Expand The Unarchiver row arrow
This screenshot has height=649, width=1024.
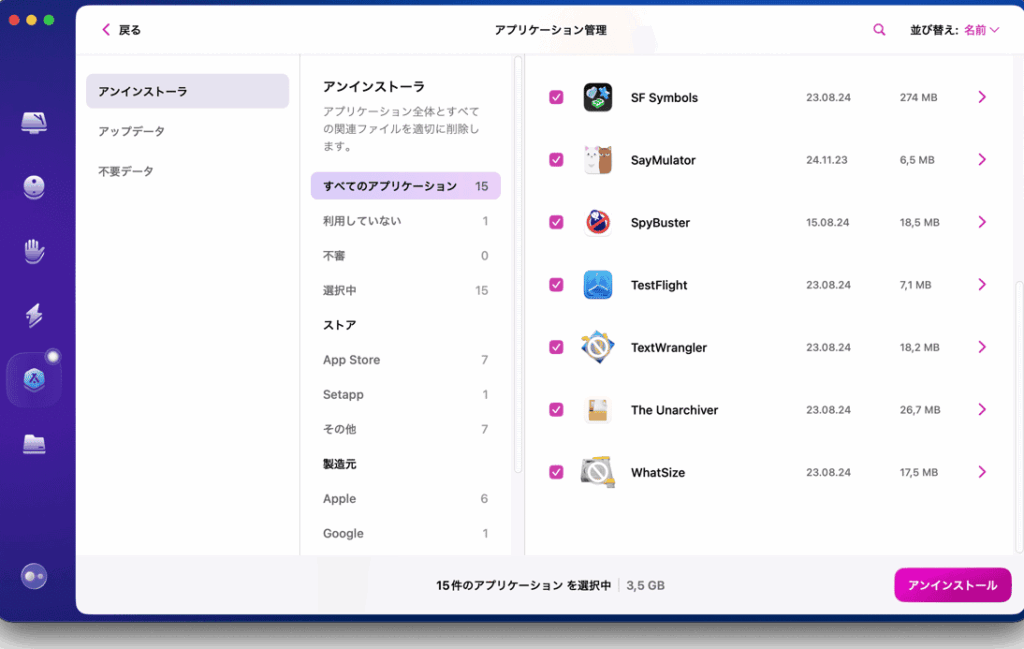coord(982,410)
